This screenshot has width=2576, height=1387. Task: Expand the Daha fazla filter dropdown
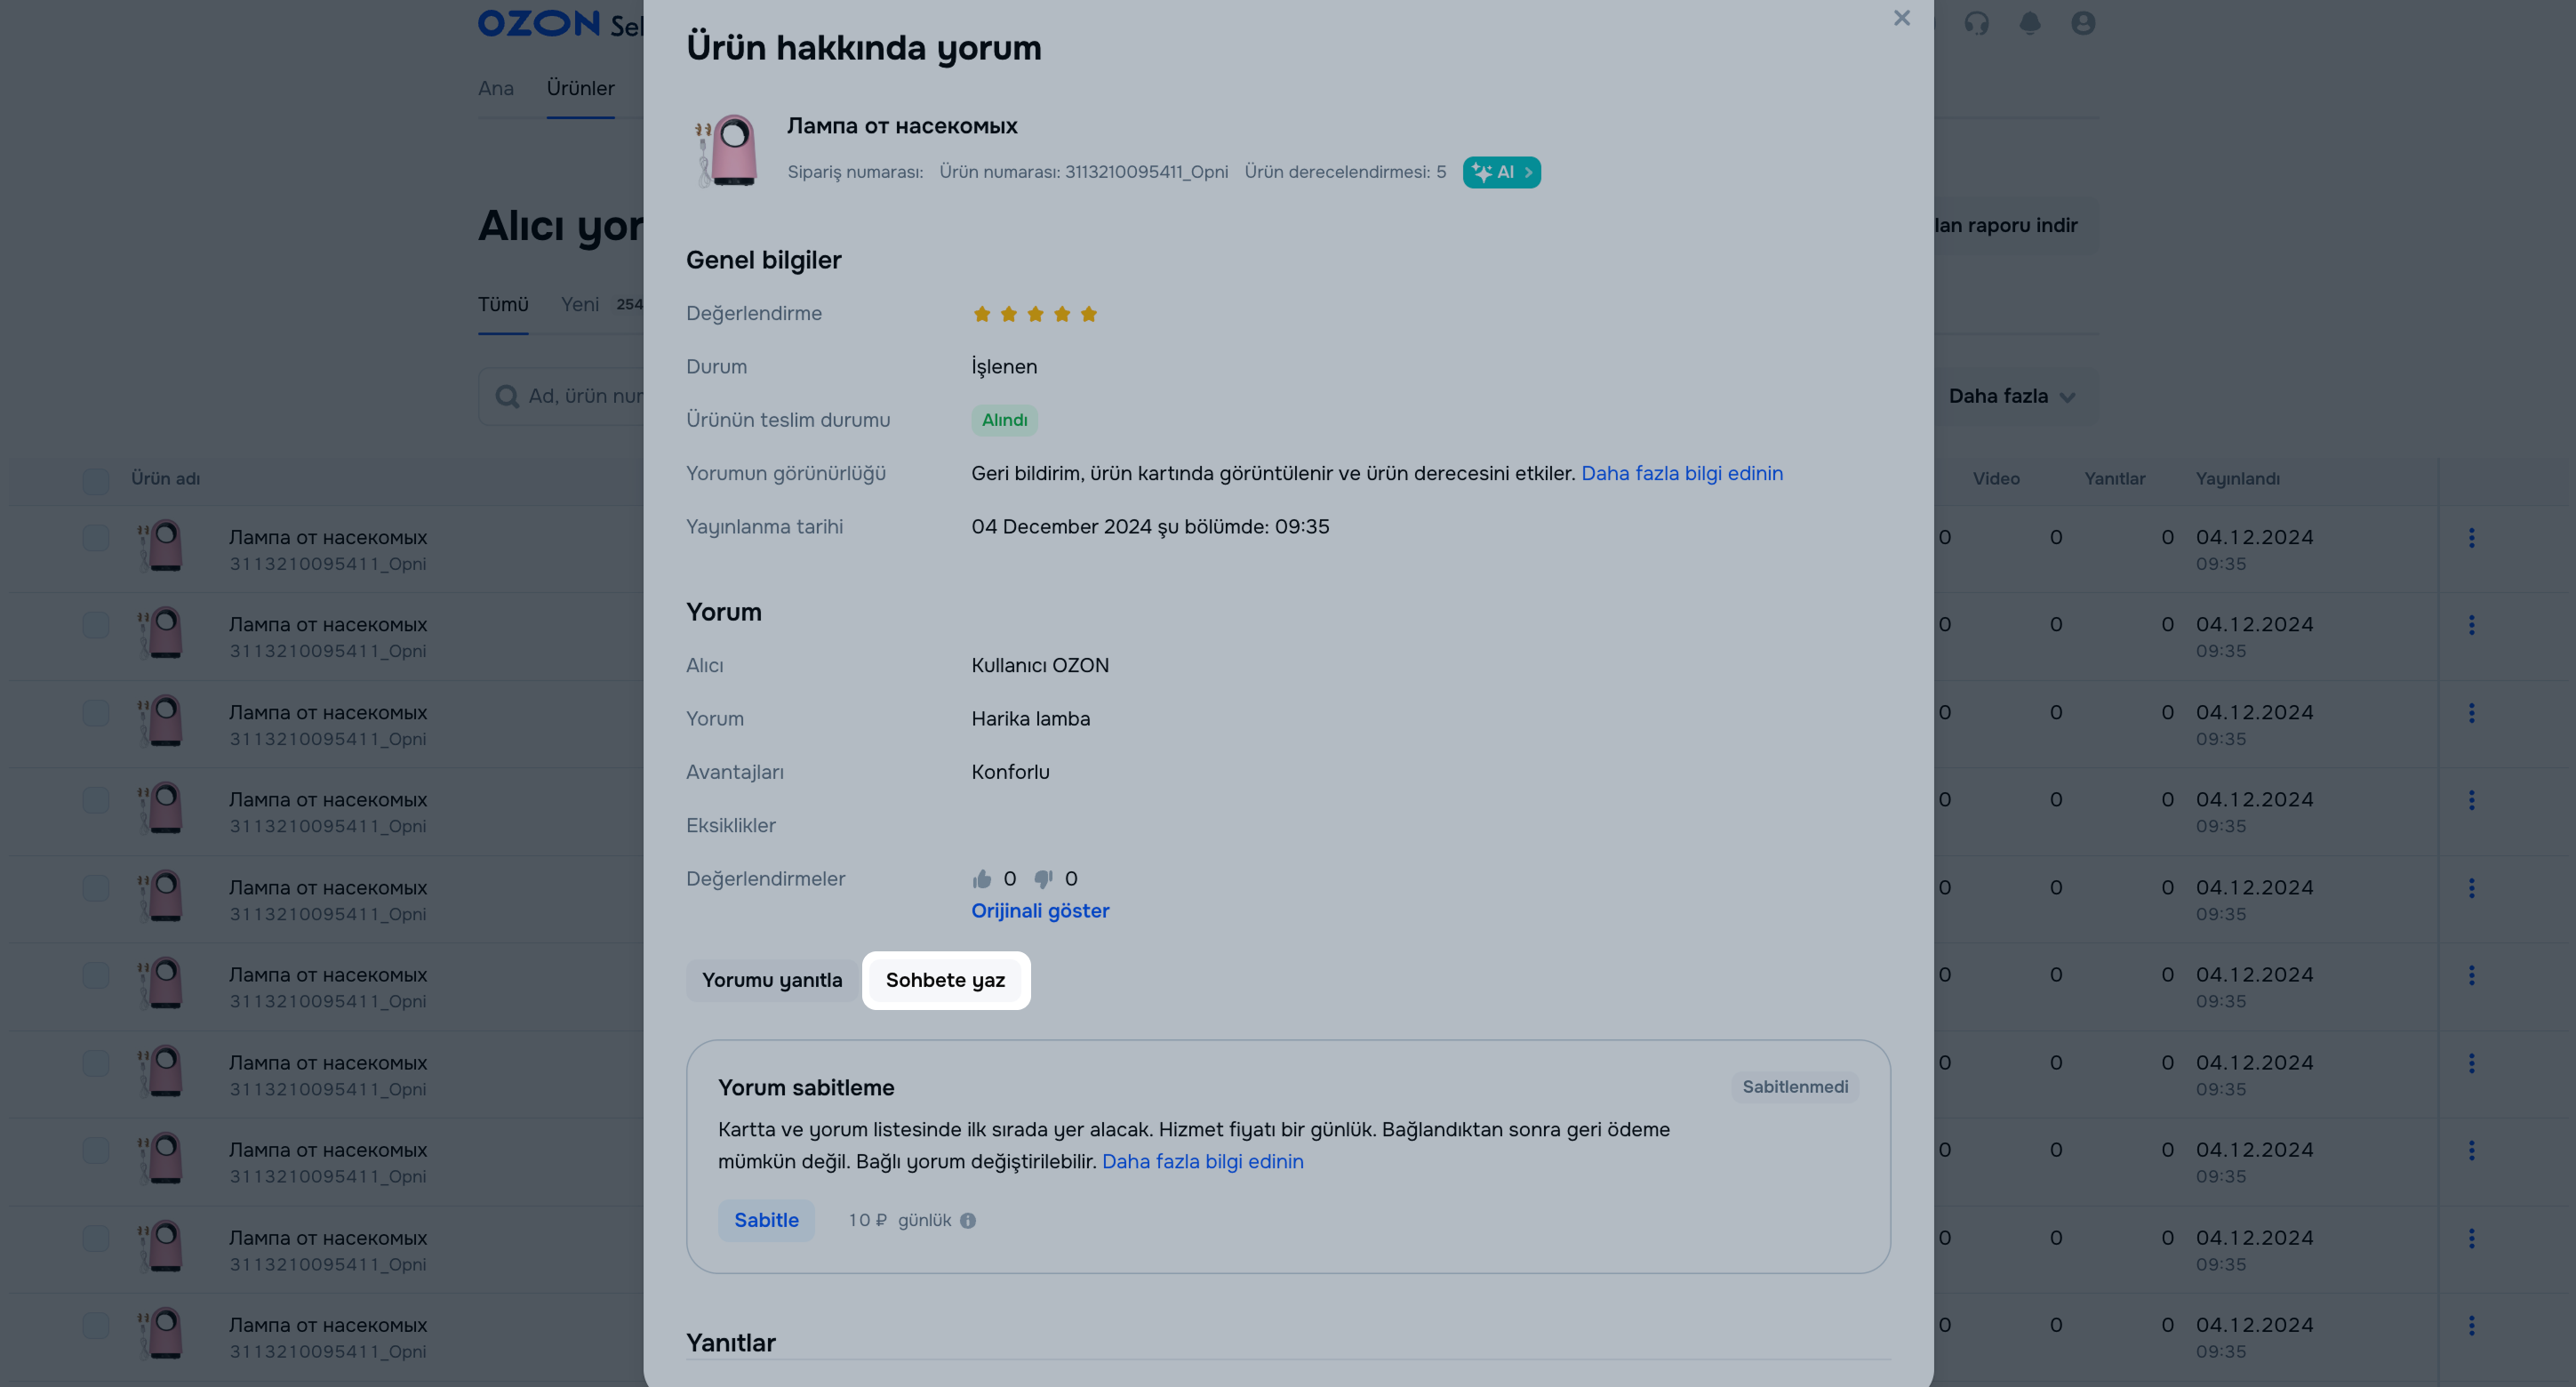click(x=2011, y=397)
